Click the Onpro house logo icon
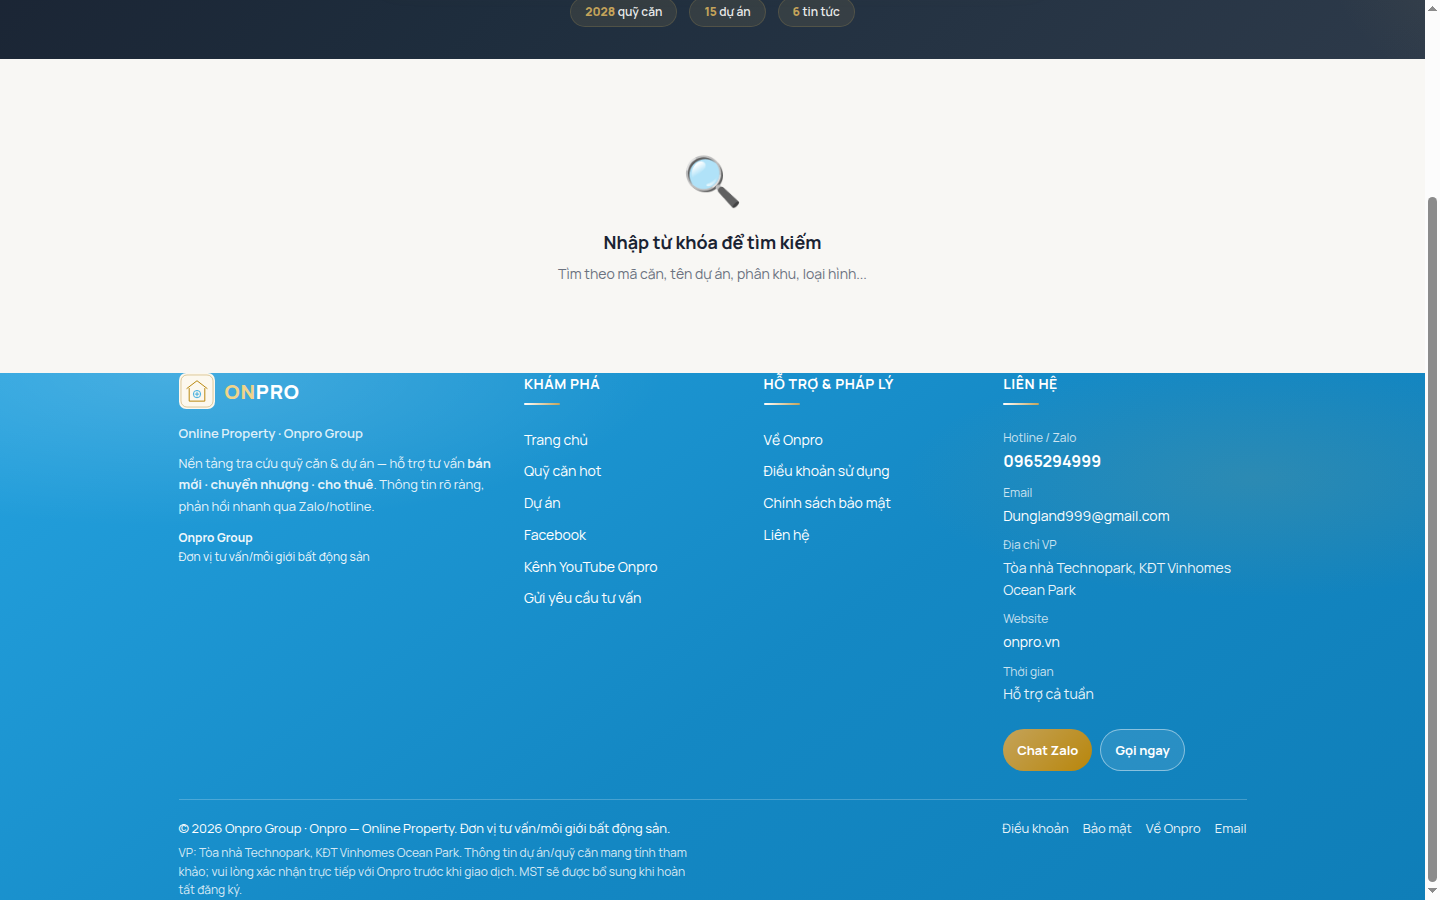 (x=197, y=391)
